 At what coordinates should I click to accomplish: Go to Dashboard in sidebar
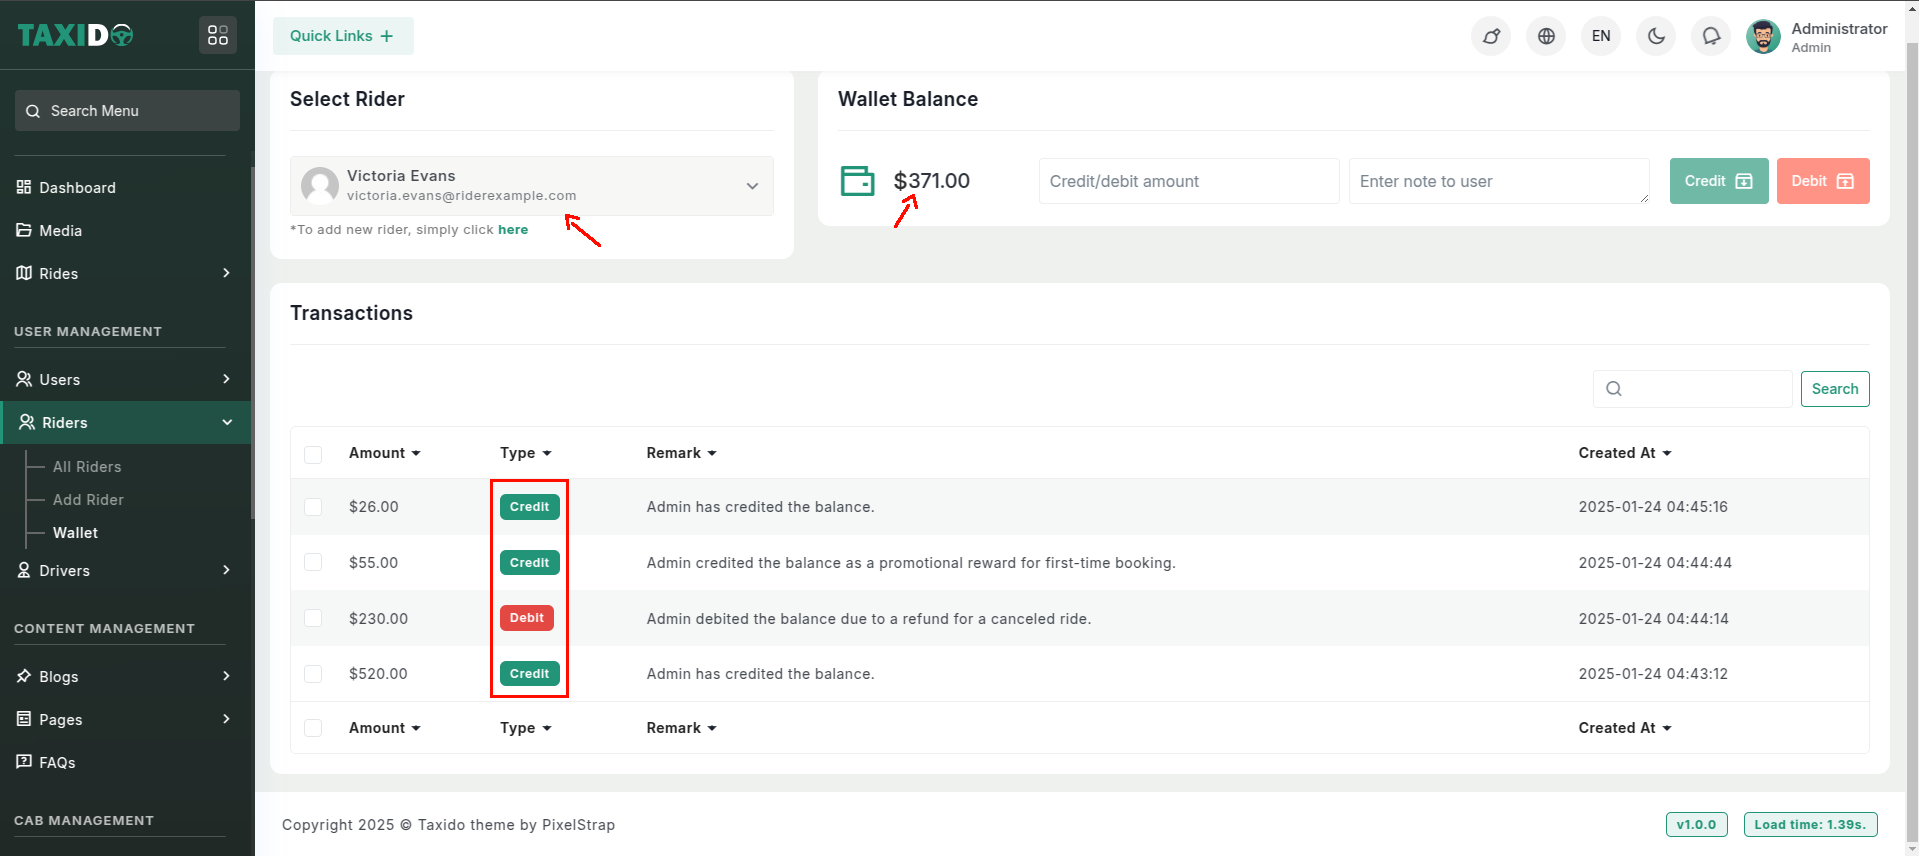(77, 188)
